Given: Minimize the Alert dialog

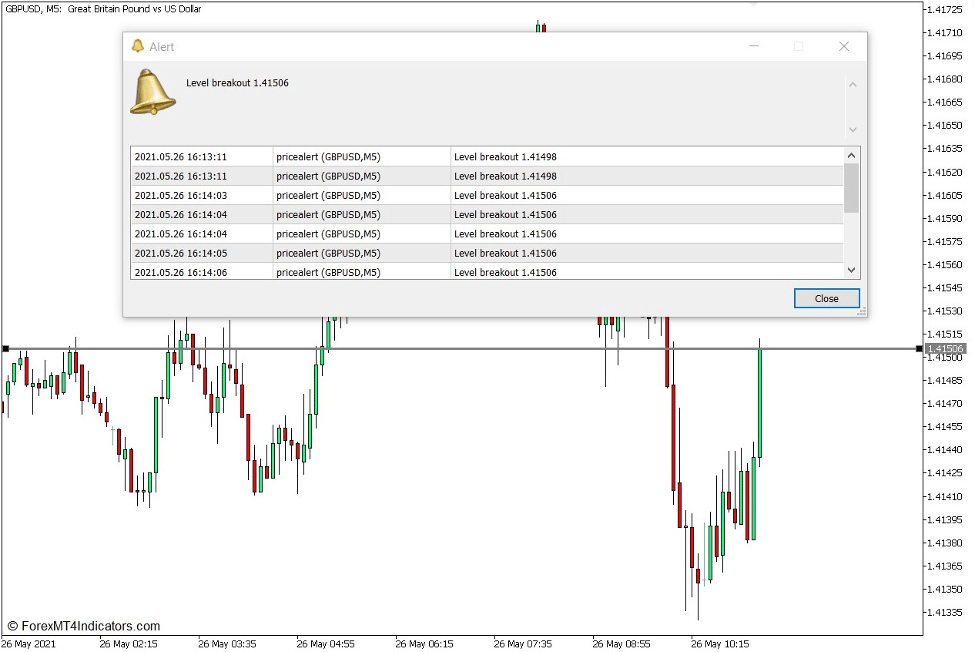Looking at the screenshot, I should [x=753, y=46].
